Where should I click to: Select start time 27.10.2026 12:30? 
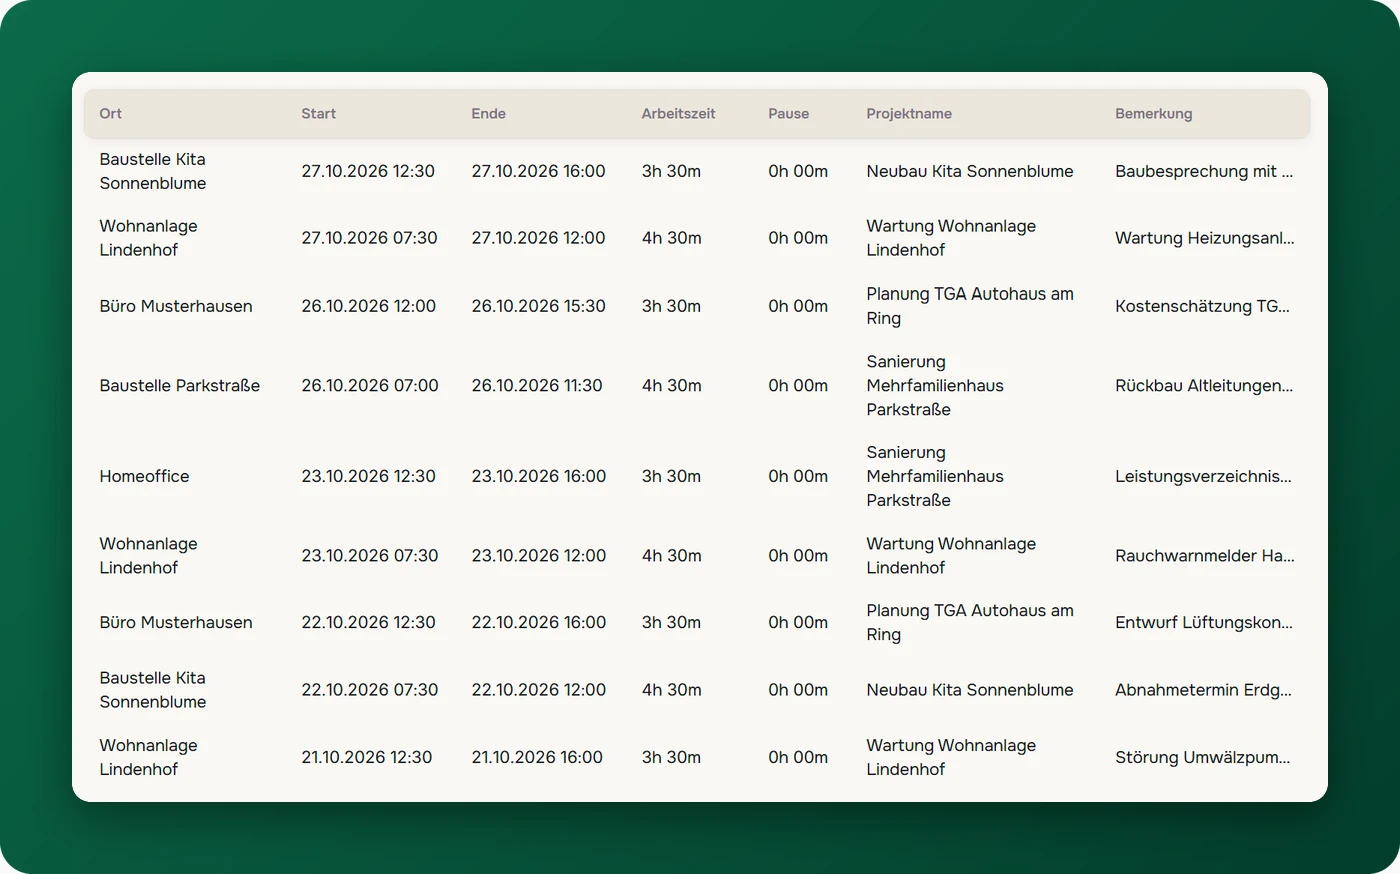coord(368,171)
